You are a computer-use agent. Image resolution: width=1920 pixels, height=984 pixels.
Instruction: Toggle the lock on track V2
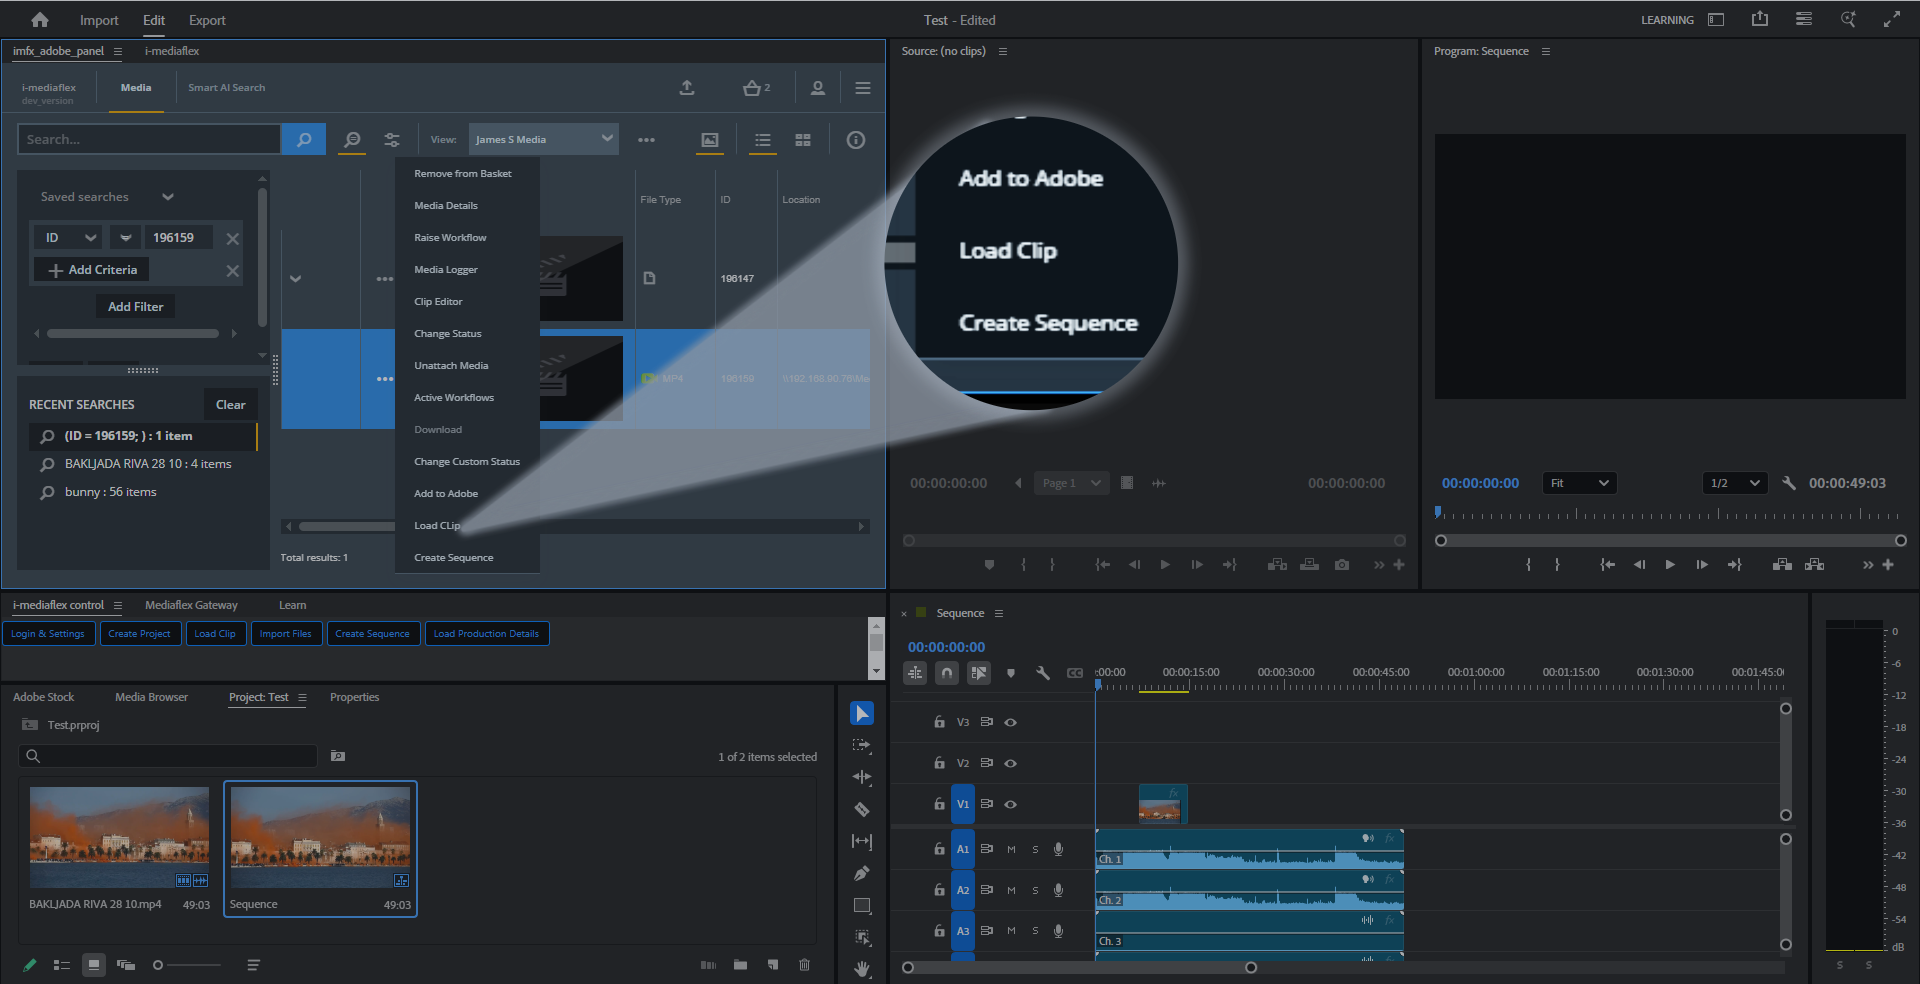click(939, 763)
